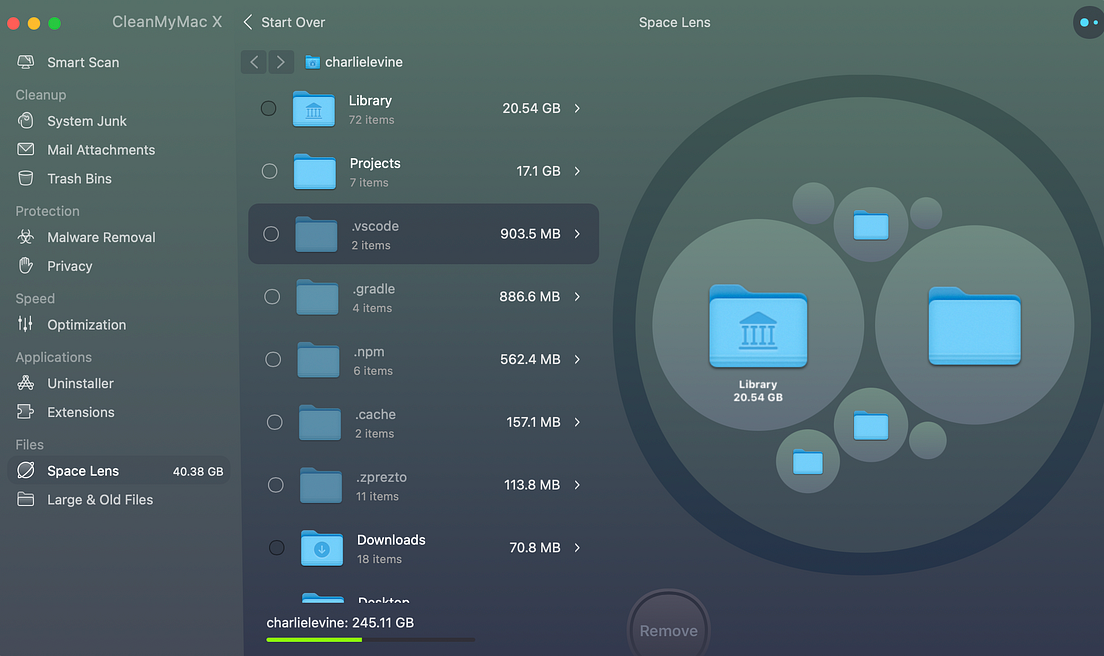Click the Start Over button
Image resolution: width=1104 pixels, height=656 pixels.
pyautogui.click(x=284, y=23)
